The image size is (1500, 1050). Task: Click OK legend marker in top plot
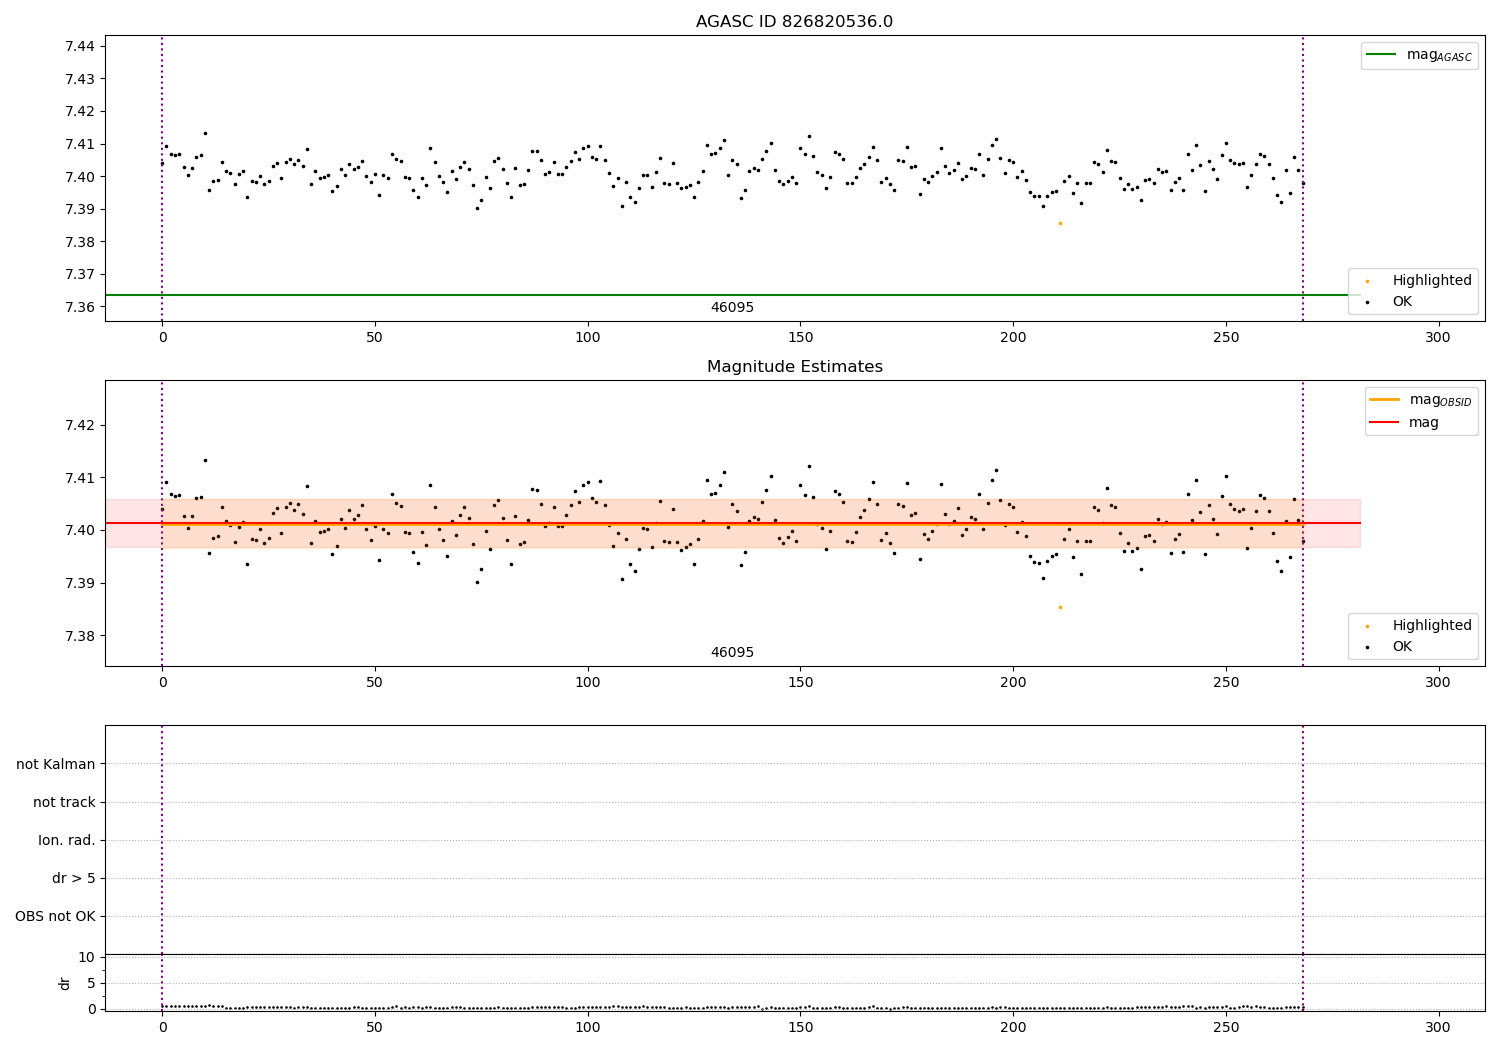(1367, 301)
